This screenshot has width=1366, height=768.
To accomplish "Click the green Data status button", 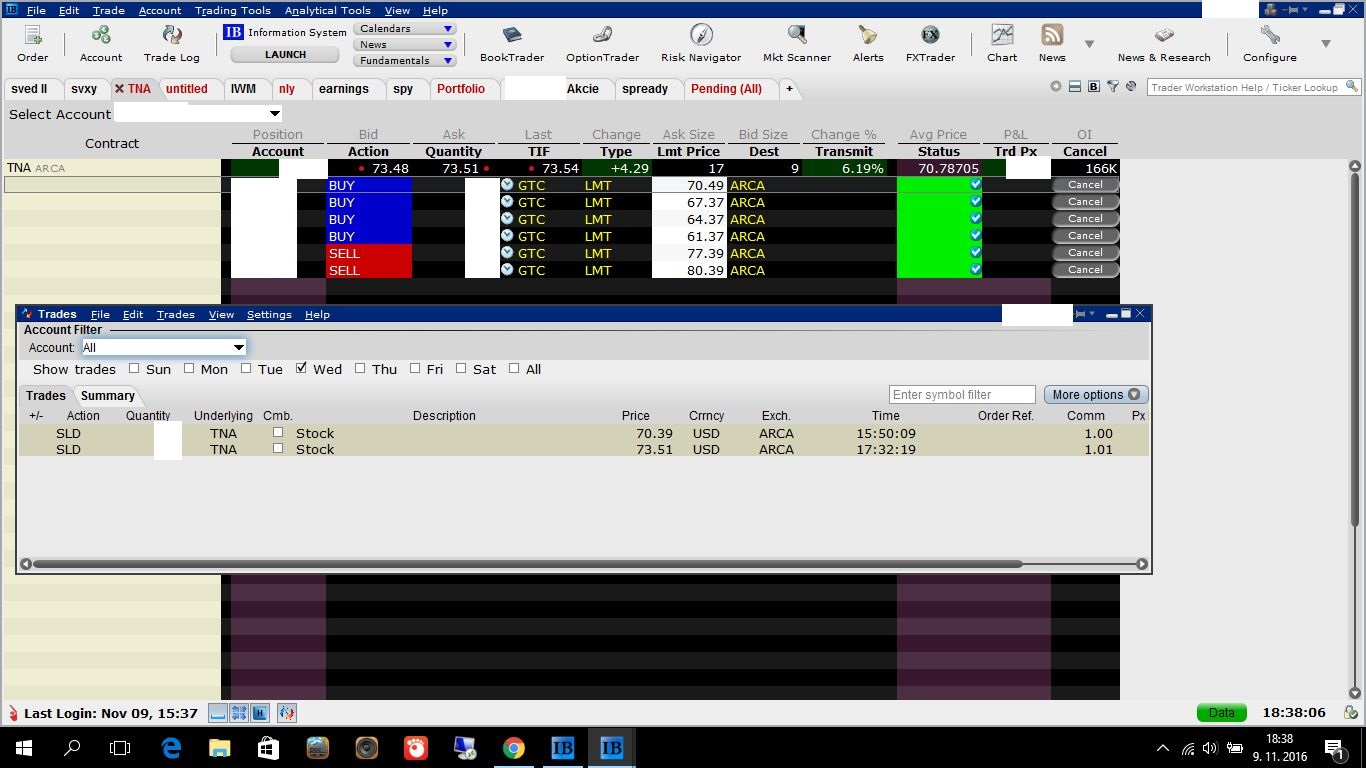I will click(x=1222, y=713).
